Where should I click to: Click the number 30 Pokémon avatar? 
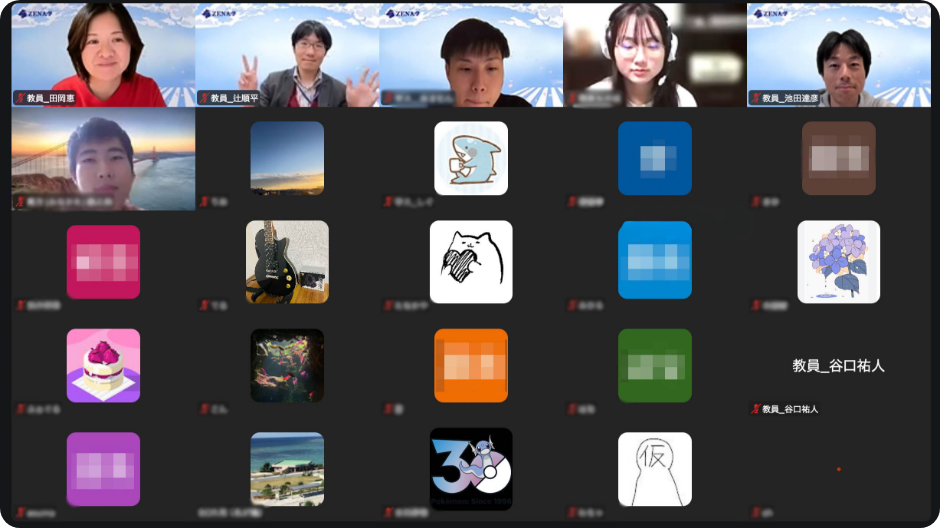pos(471,469)
